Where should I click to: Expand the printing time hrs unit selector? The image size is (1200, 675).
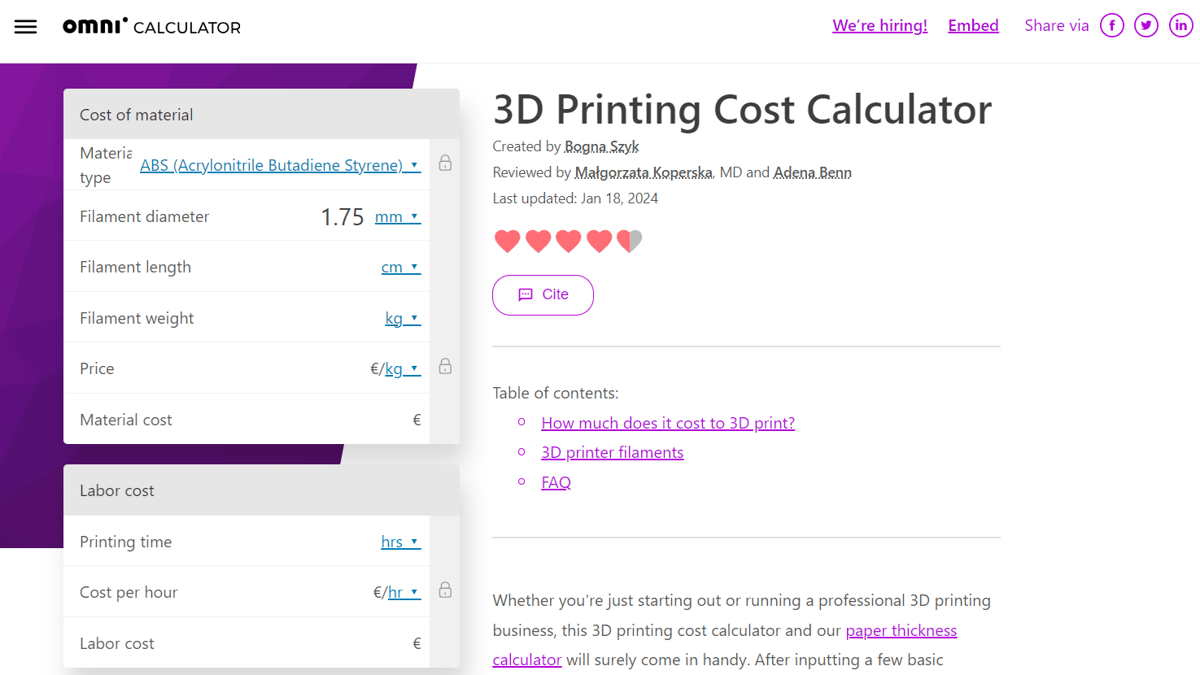[400, 541]
